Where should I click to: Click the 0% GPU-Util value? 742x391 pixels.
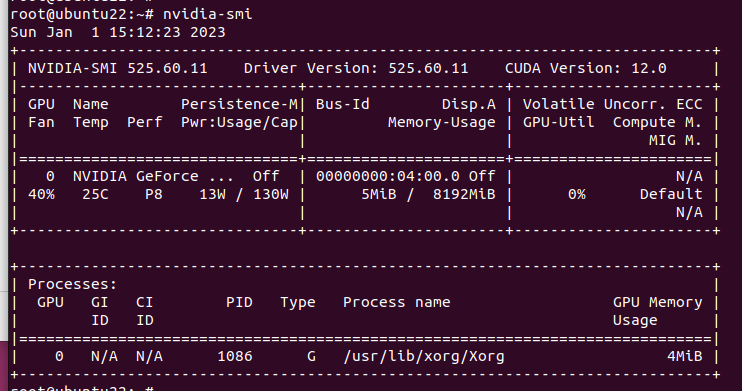click(x=576, y=194)
